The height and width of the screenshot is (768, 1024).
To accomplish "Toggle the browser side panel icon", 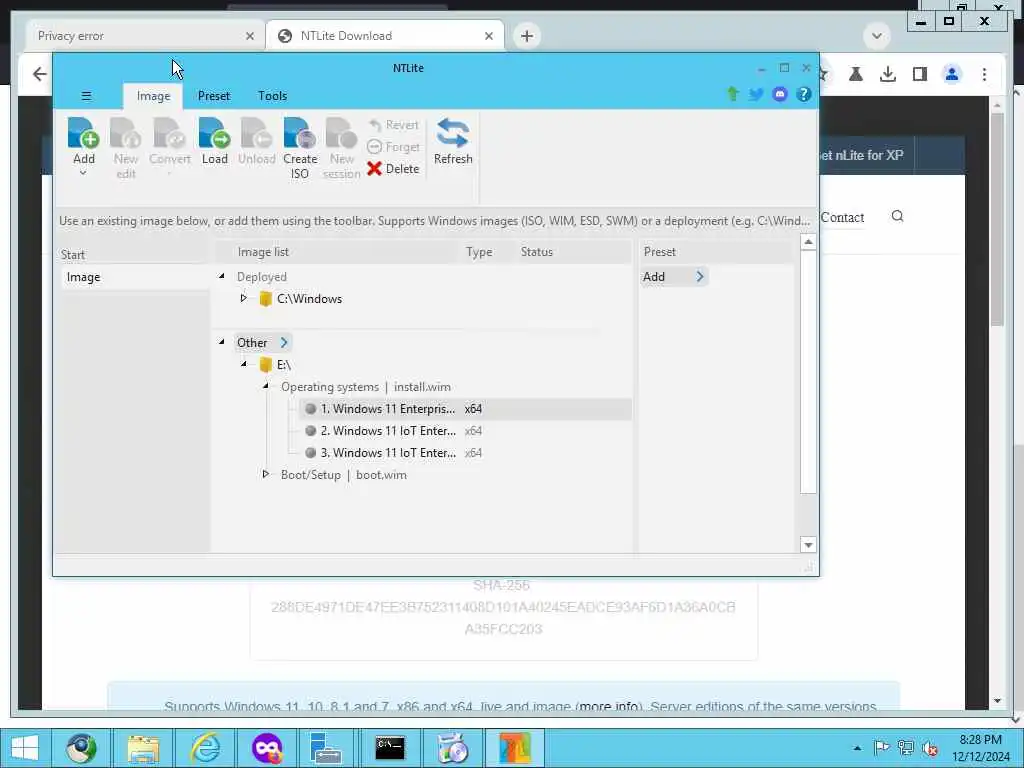I will point(920,74).
